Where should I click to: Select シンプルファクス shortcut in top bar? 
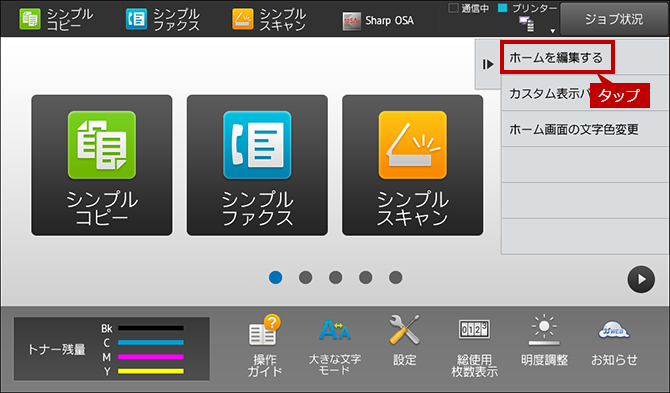[162, 19]
